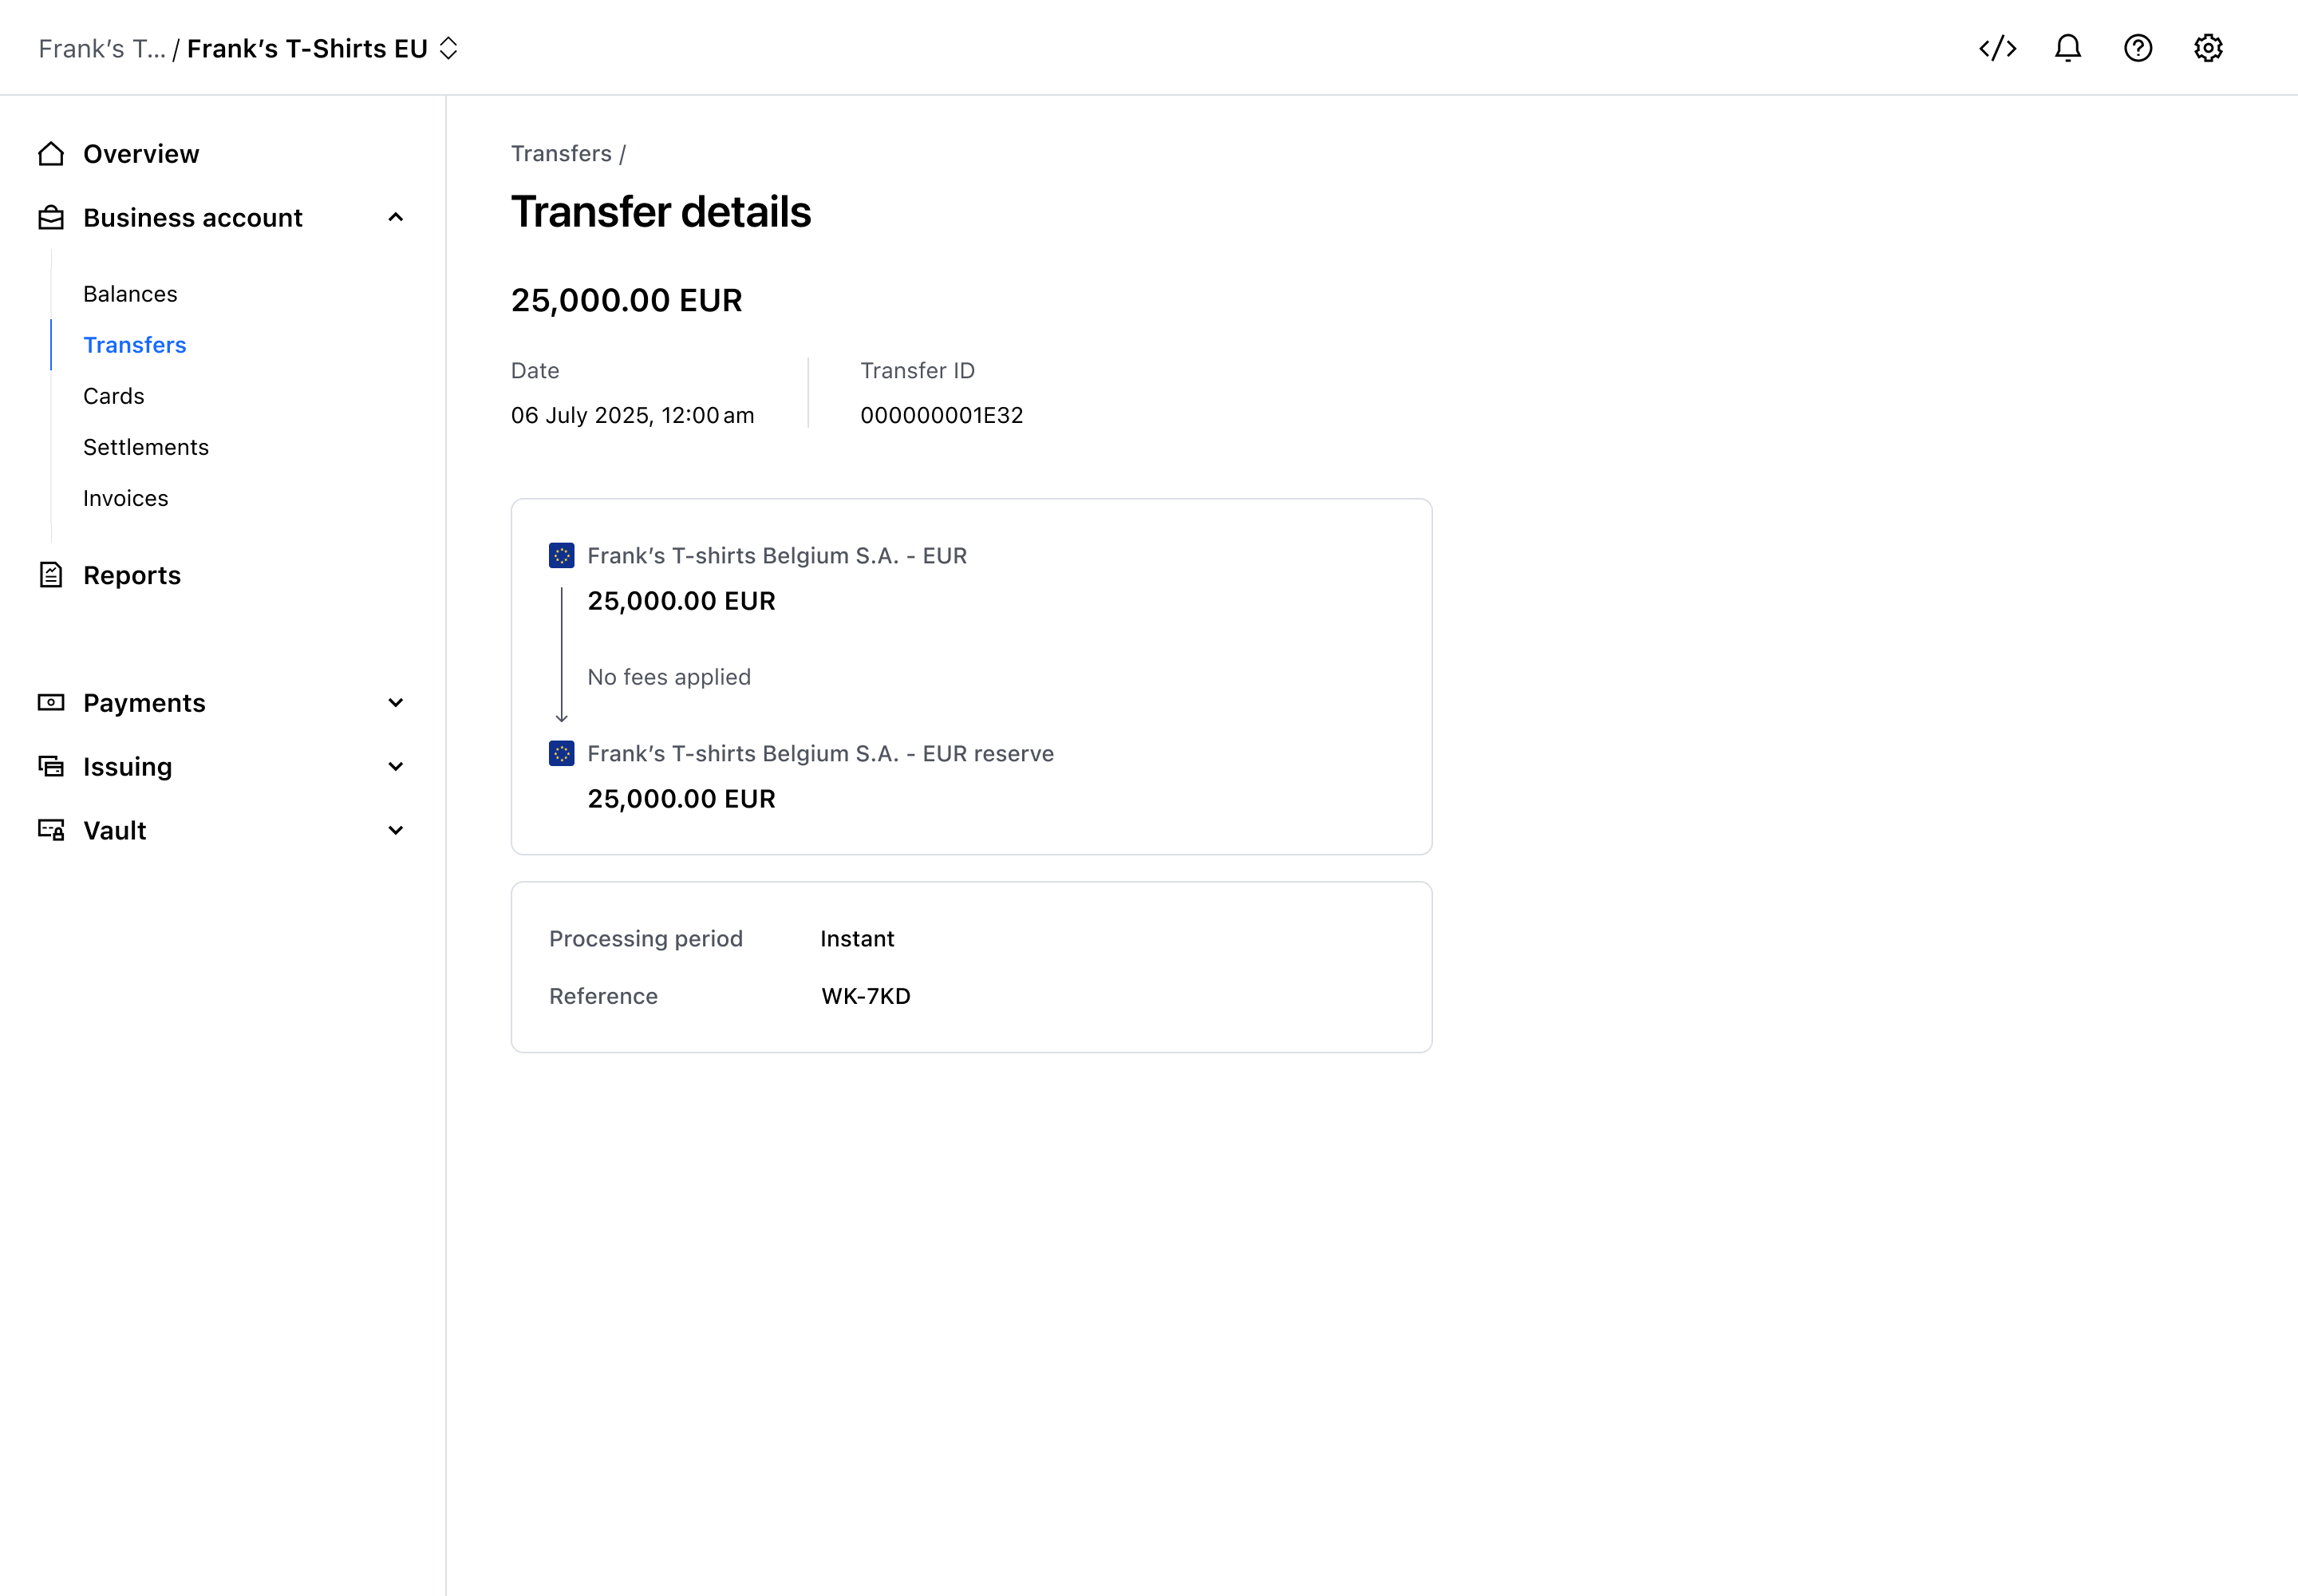Open the settings gear icon
The width and height of the screenshot is (2298, 1596).
[2207, 48]
